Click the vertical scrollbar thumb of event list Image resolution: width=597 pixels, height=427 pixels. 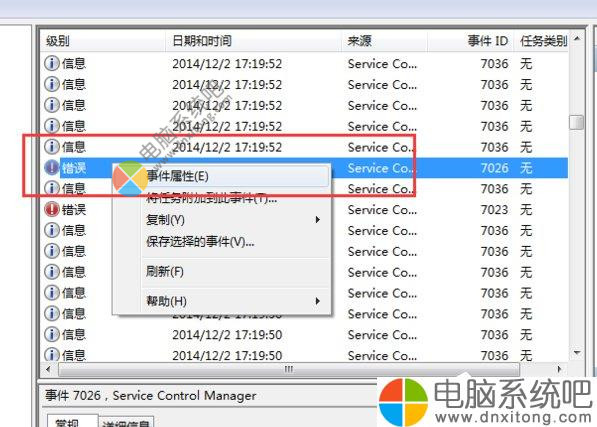pos(576,122)
